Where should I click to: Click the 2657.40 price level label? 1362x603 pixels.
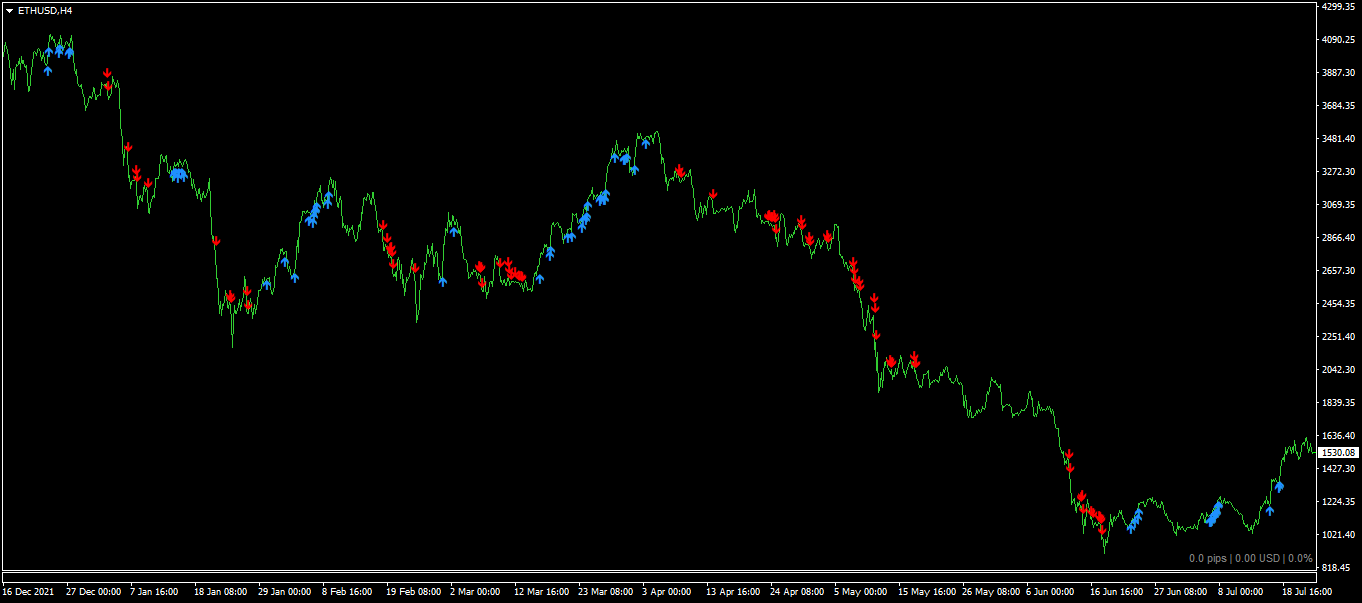point(1338,271)
